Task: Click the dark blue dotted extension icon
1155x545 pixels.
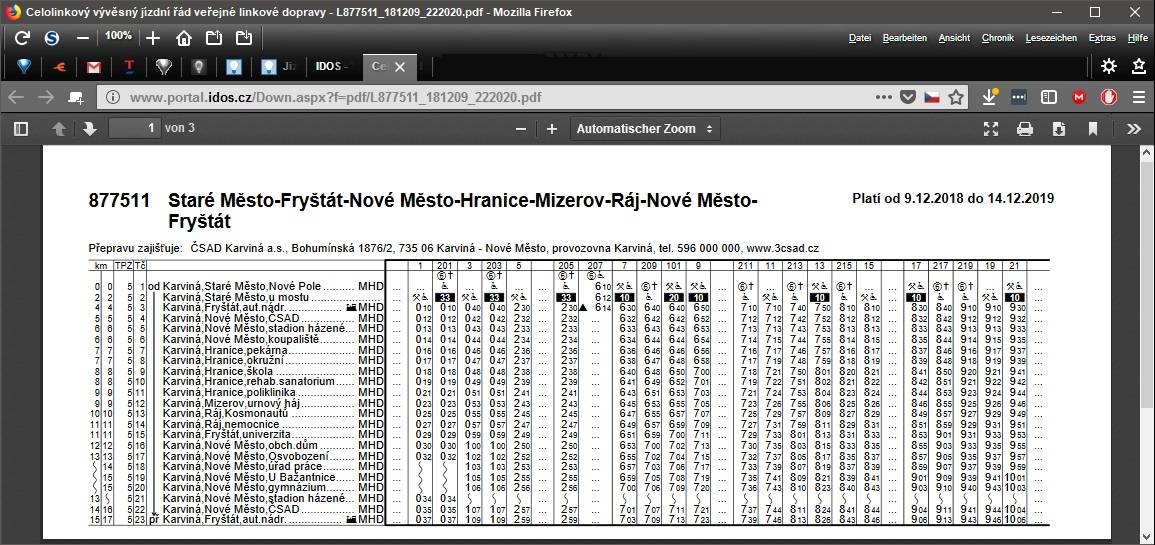Action: [1019, 97]
